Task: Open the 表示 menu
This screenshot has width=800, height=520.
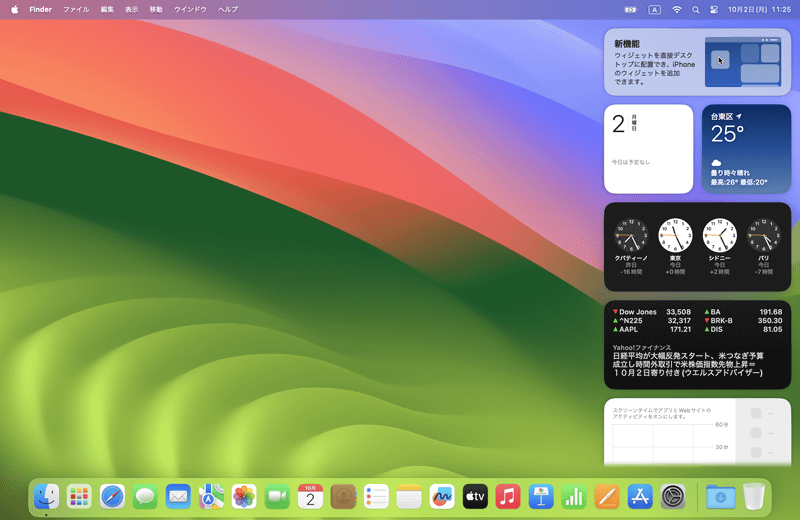Action: (x=132, y=9)
